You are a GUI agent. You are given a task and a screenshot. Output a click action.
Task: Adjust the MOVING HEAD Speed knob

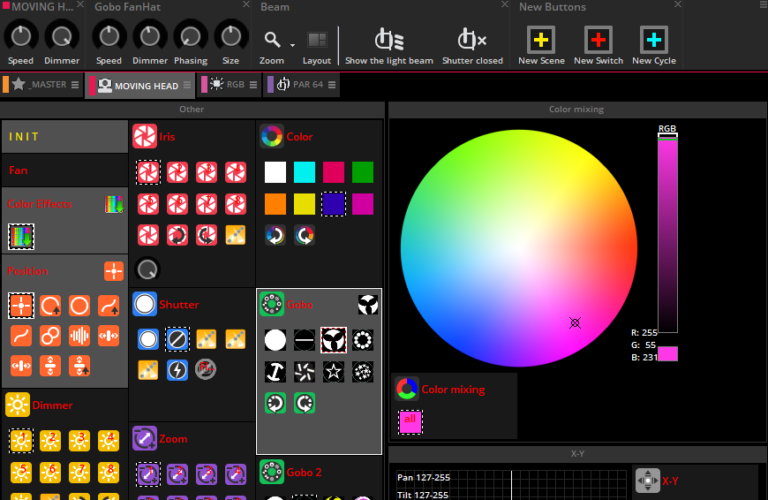[21, 36]
